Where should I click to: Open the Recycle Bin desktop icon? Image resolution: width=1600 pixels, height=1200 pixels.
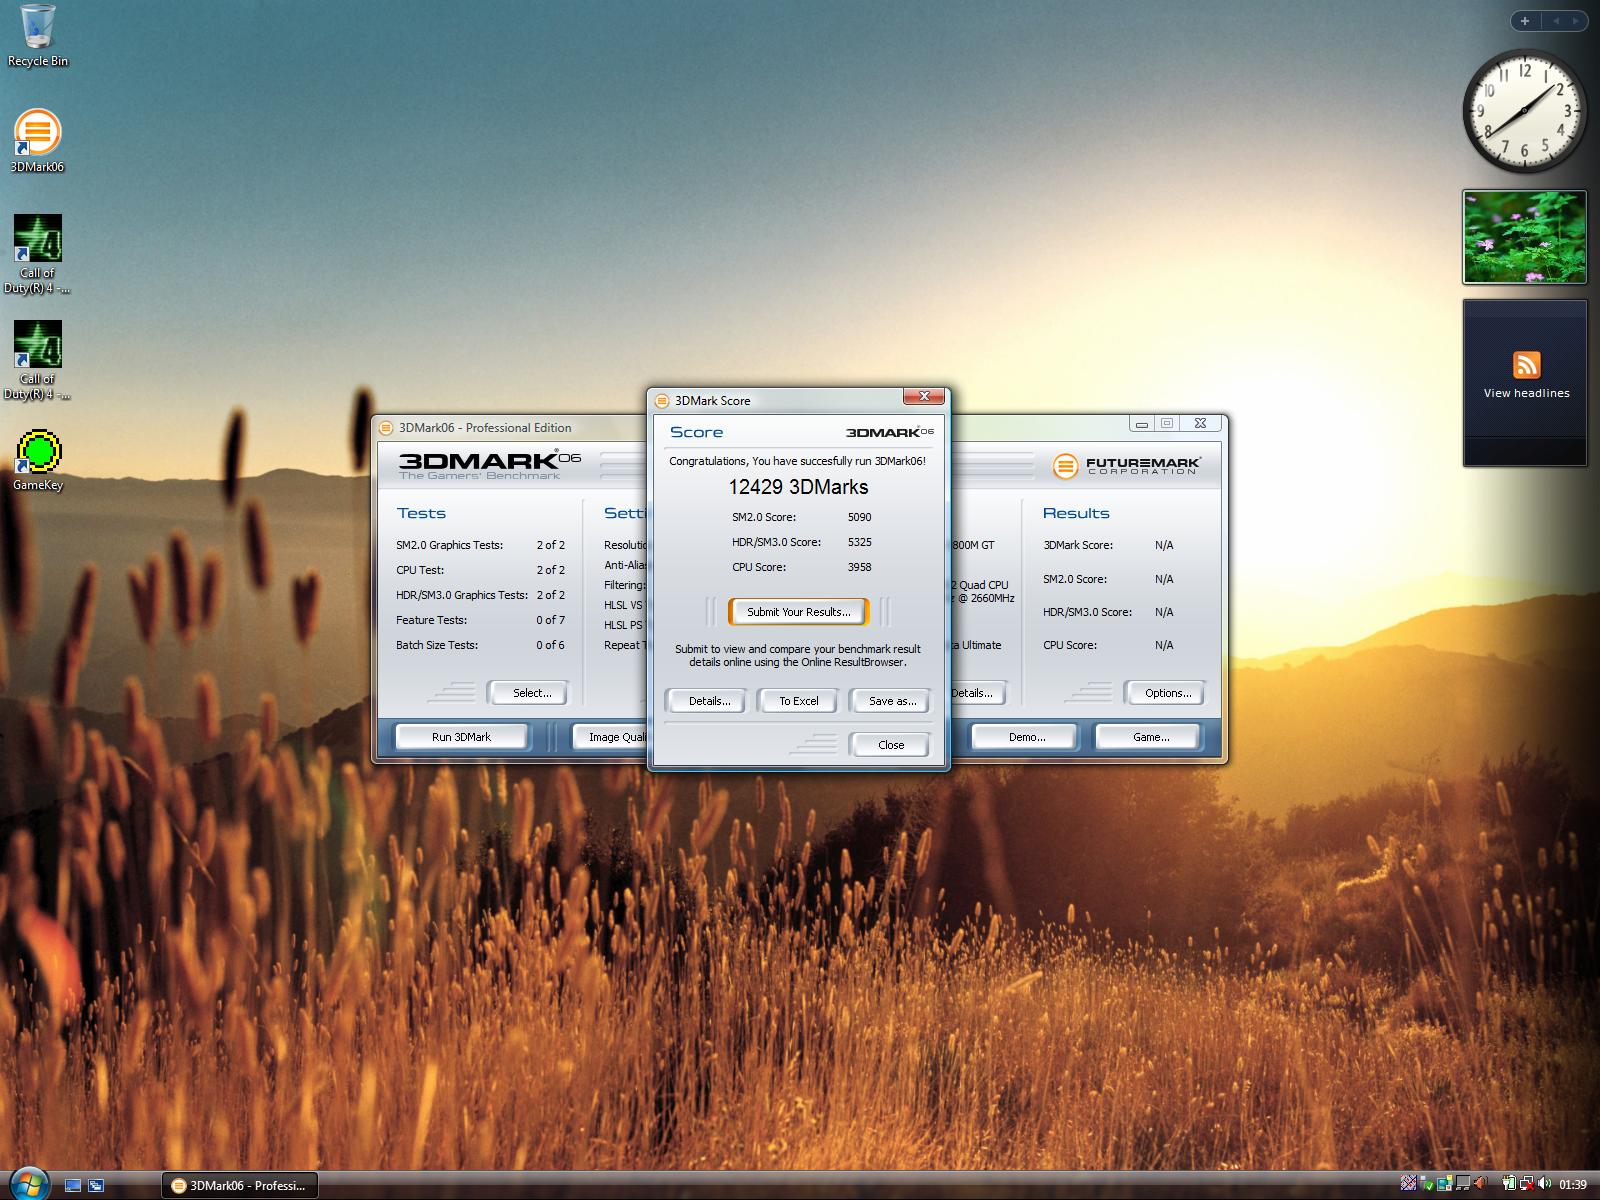click(37, 36)
